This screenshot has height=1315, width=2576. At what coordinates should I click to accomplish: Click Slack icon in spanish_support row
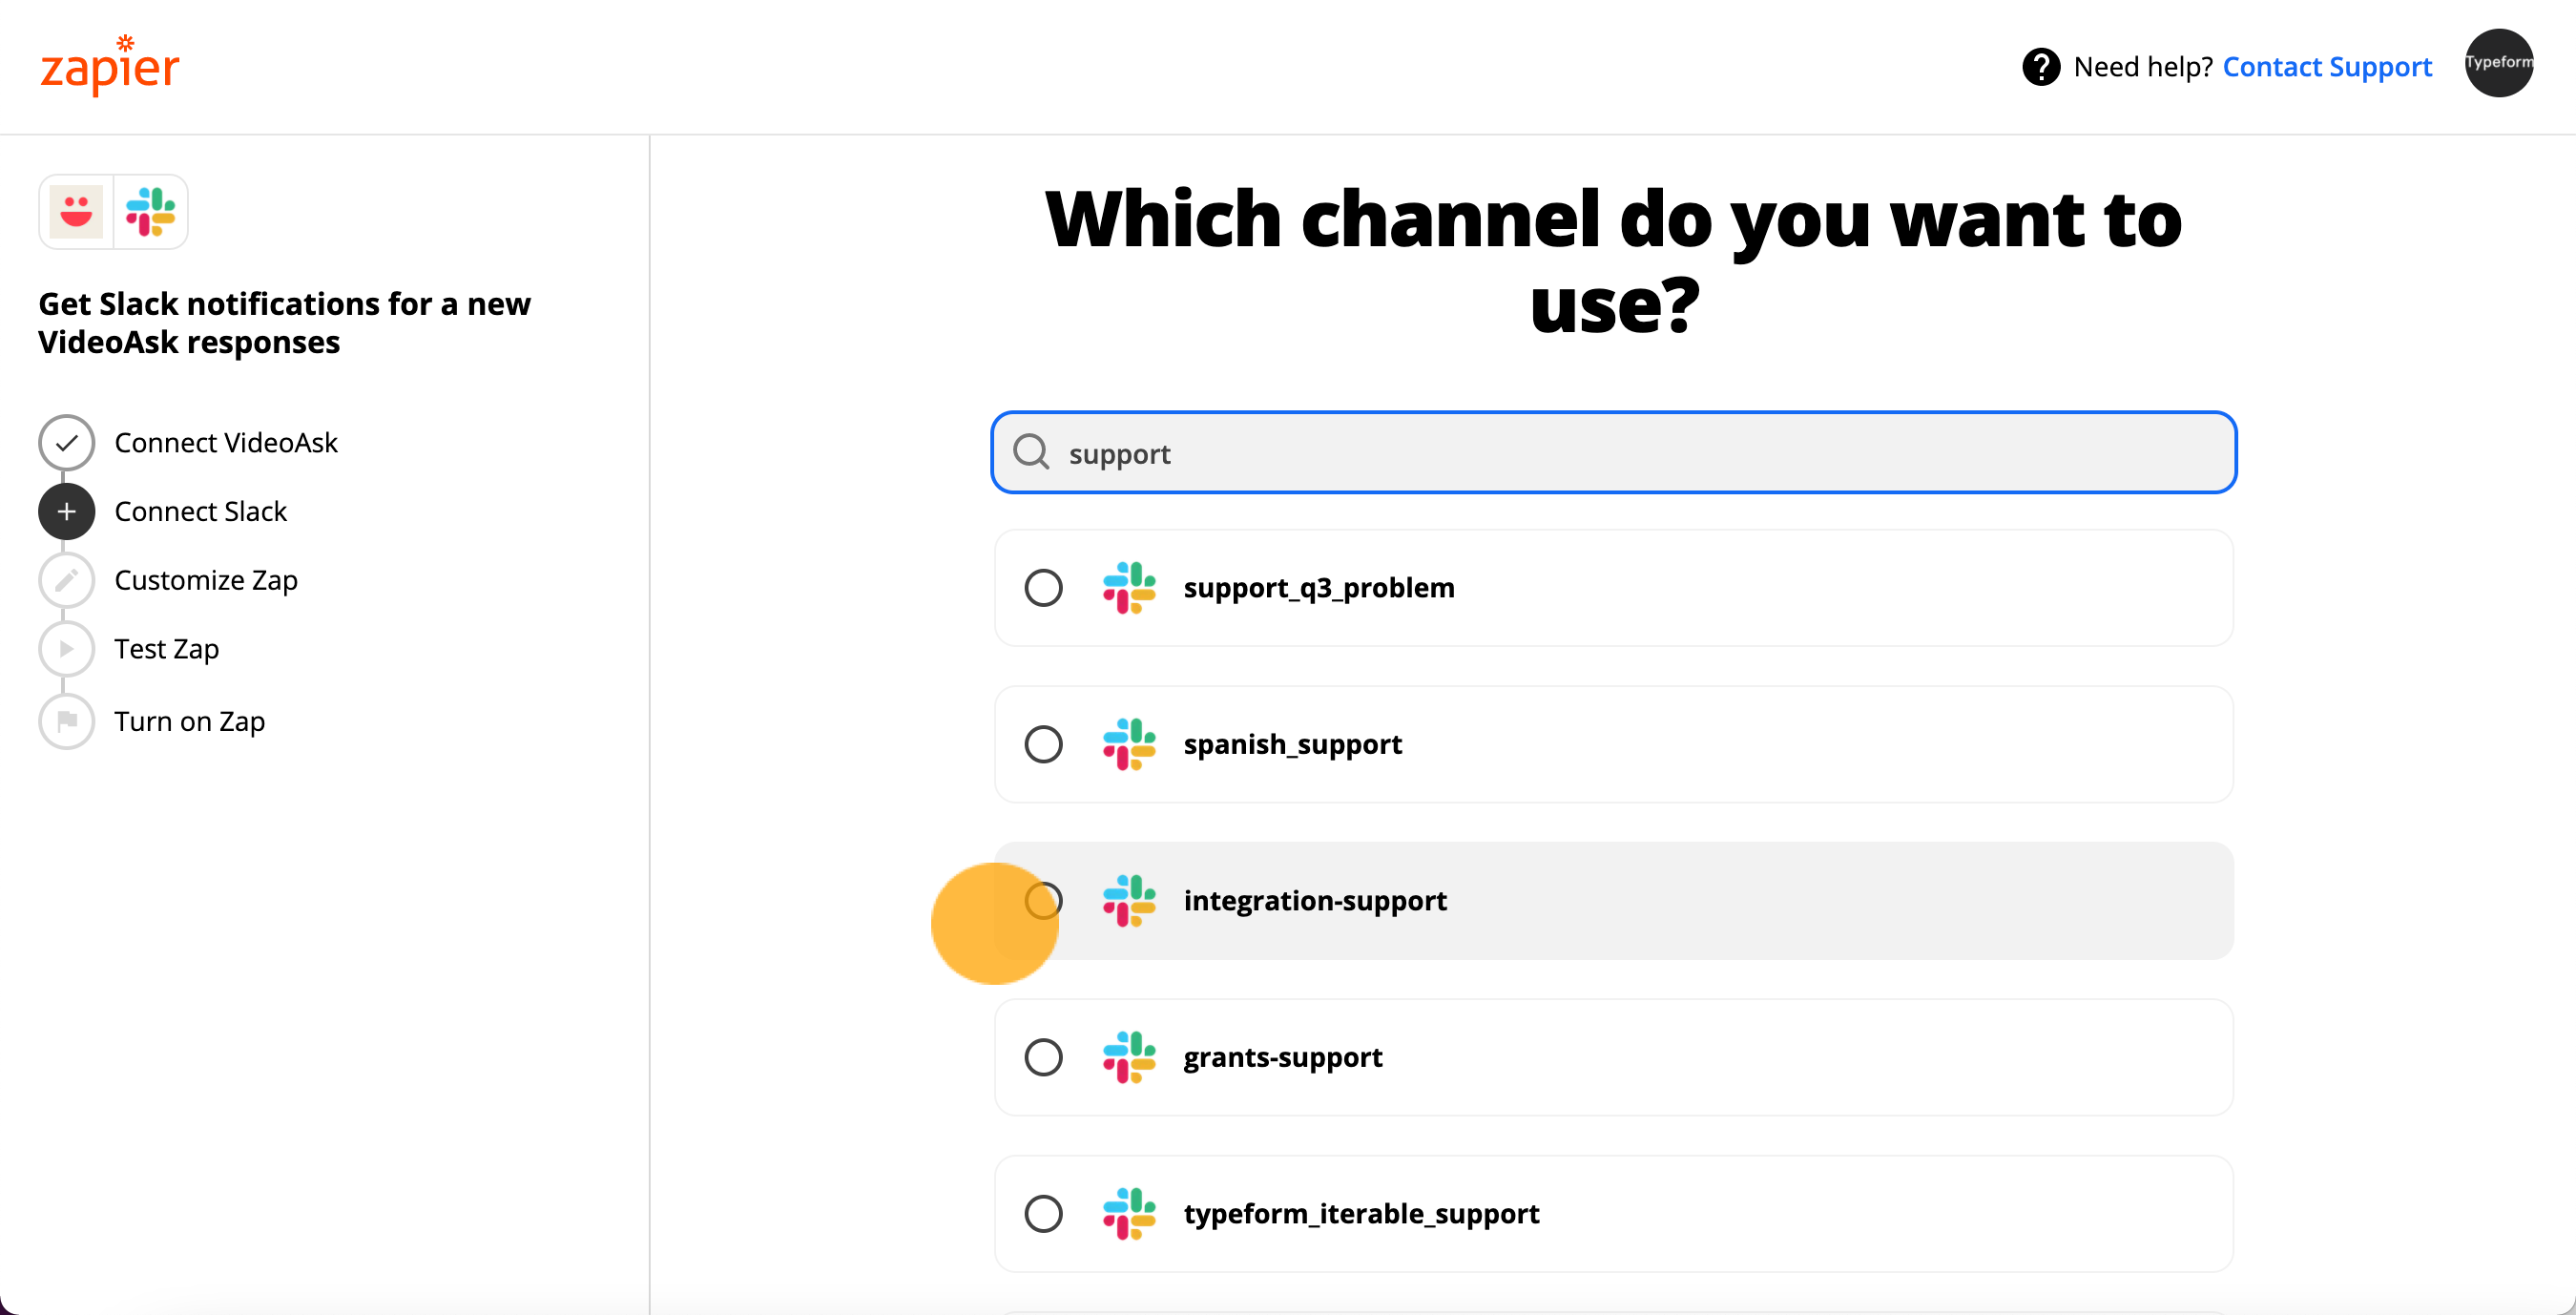click(1129, 744)
